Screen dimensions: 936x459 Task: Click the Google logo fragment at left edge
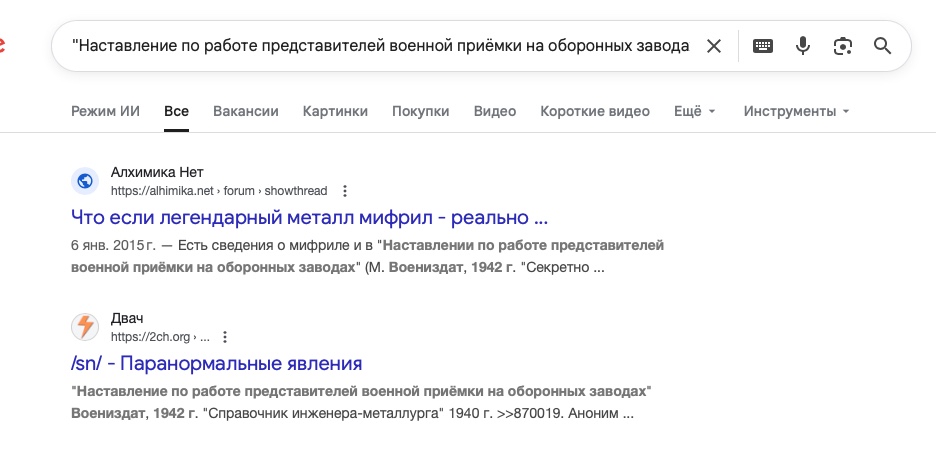pyautogui.click(x=2, y=46)
